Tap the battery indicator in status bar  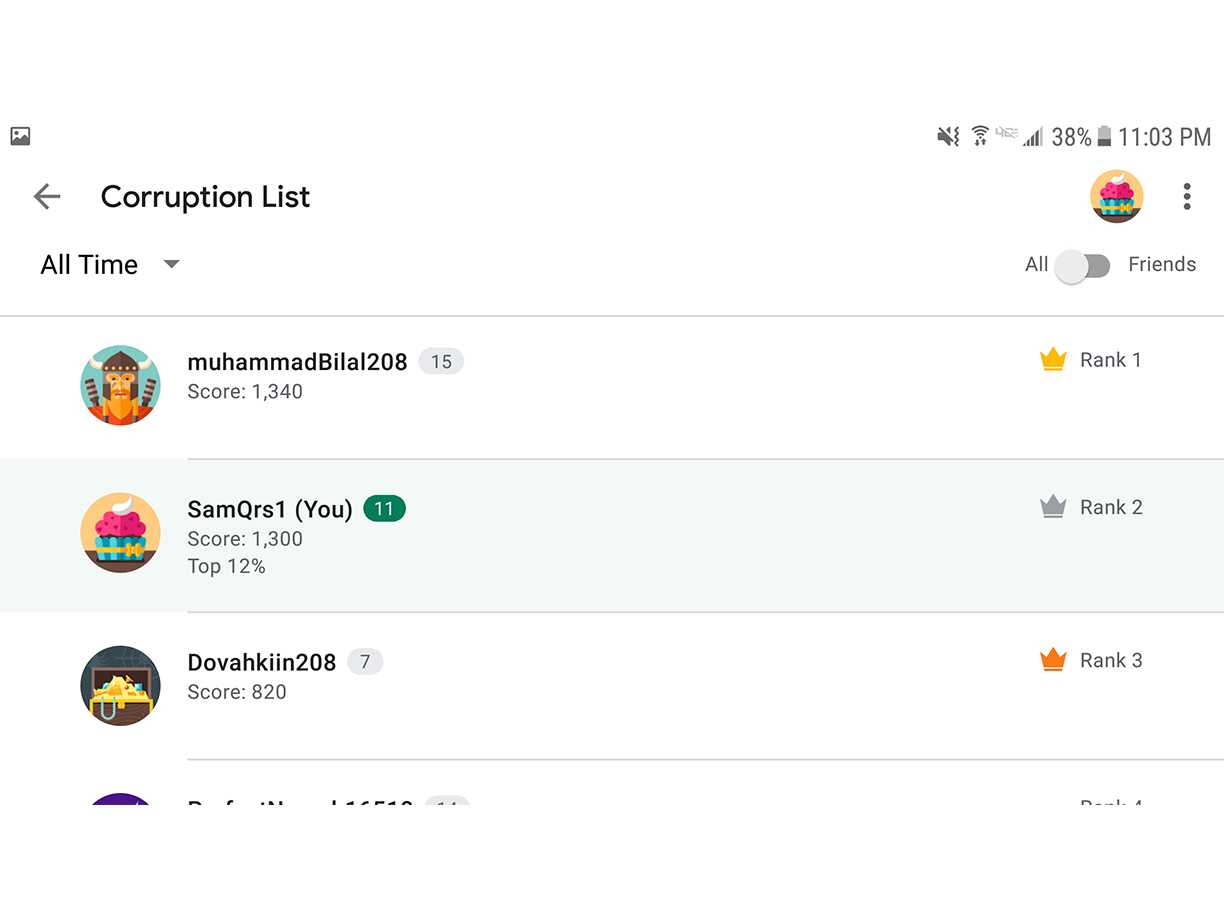pos(1104,136)
